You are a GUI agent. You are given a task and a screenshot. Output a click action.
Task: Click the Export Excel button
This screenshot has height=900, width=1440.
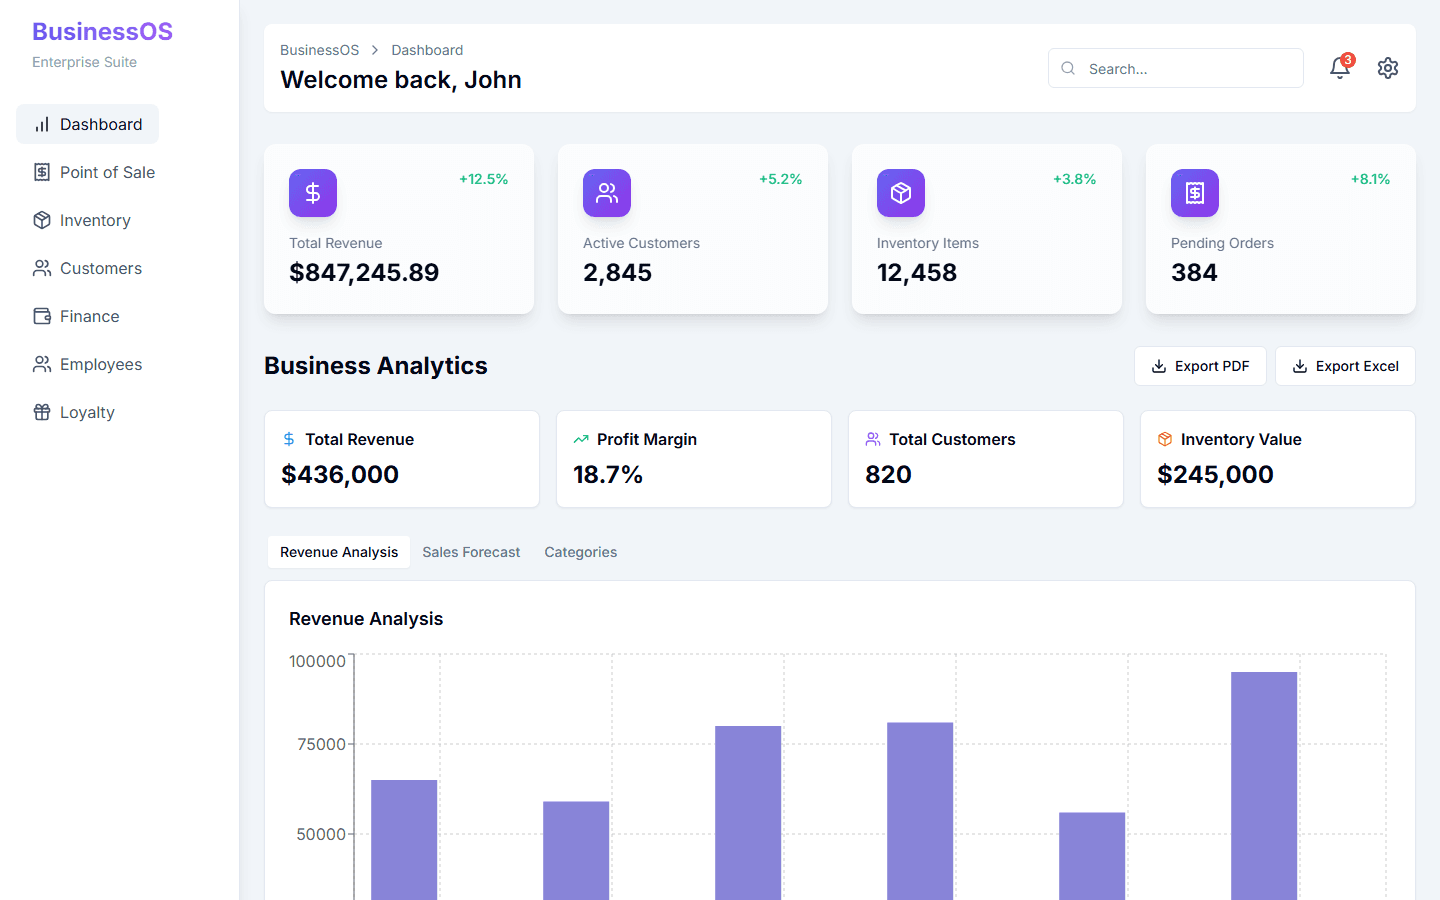coord(1345,366)
